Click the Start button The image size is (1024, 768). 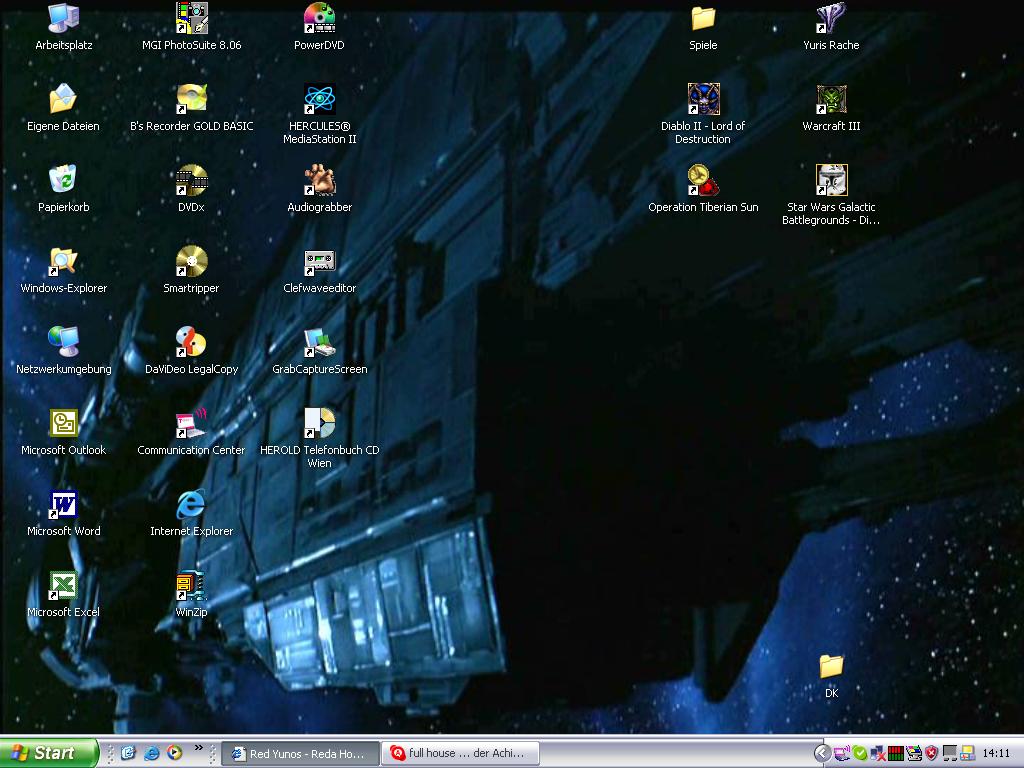click(48, 753)
